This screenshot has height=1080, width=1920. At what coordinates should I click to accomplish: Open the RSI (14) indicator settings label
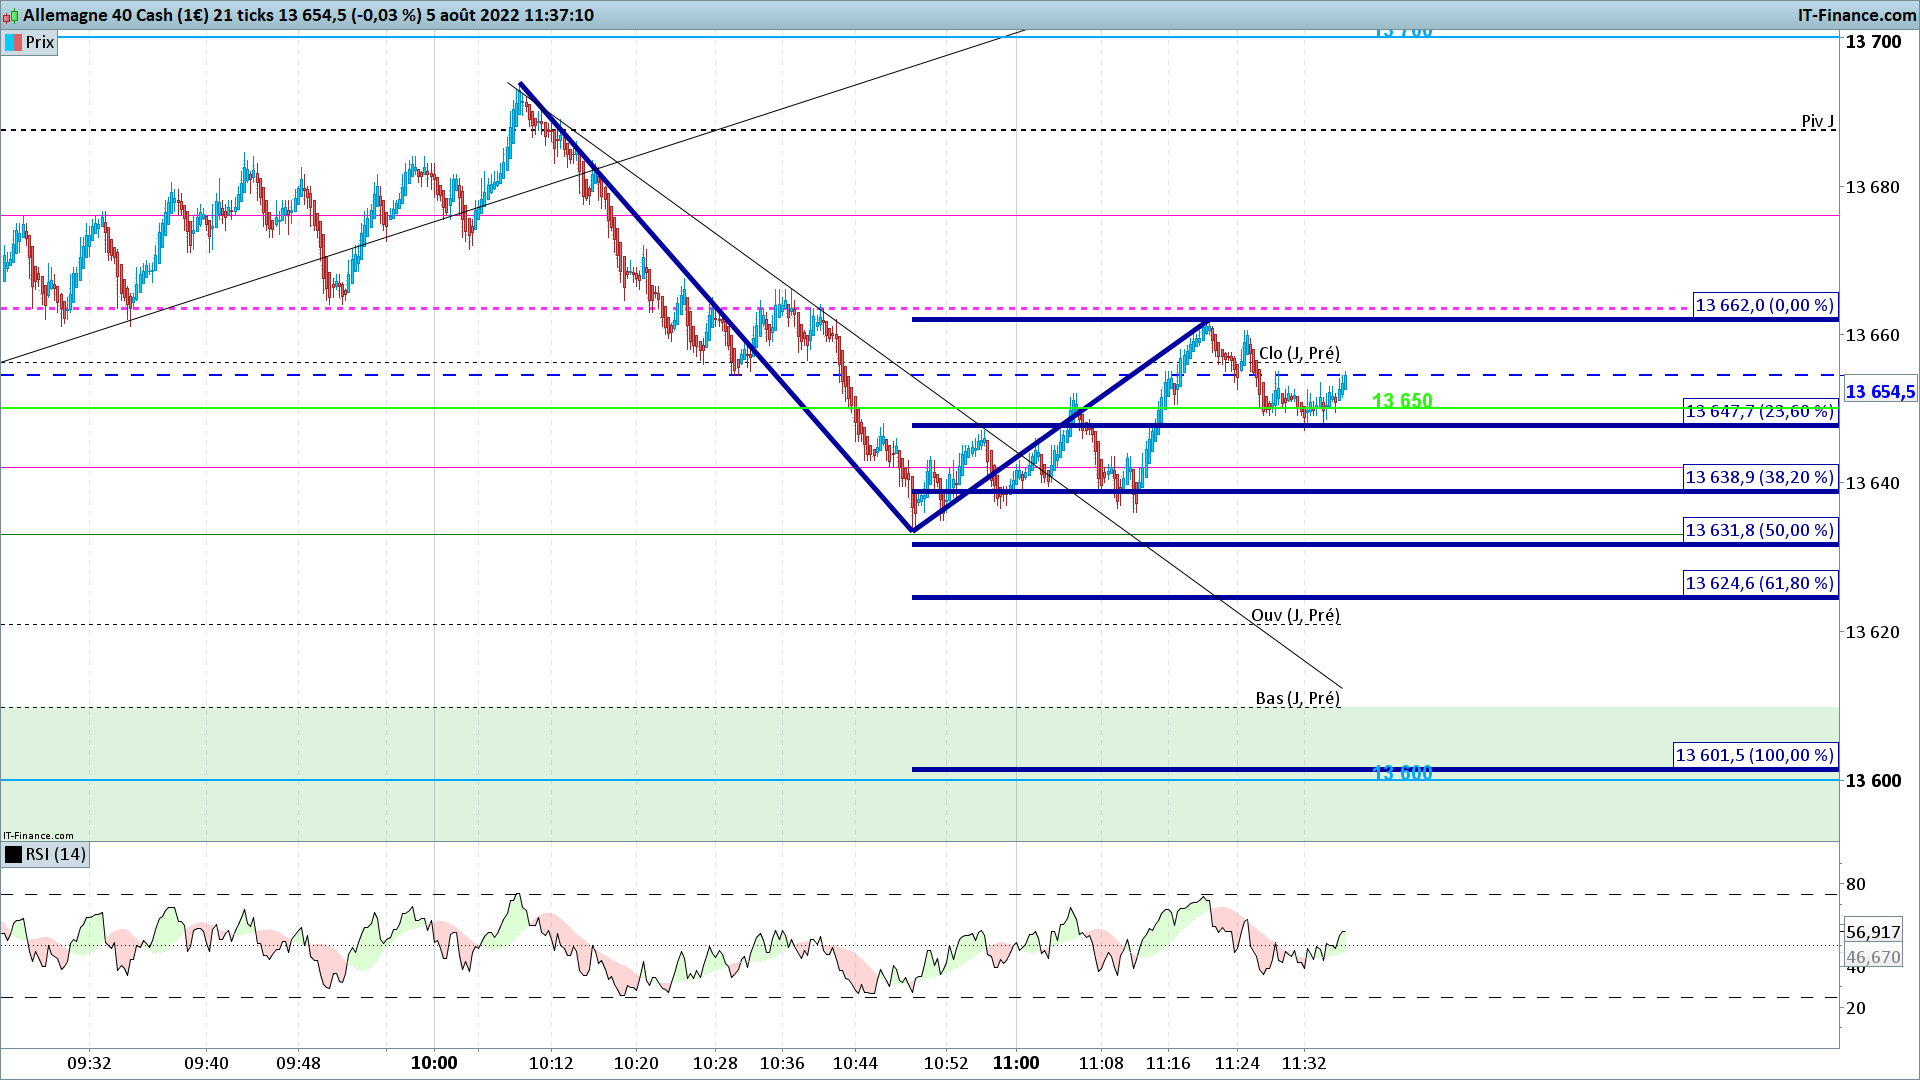[x=56, y=855]
